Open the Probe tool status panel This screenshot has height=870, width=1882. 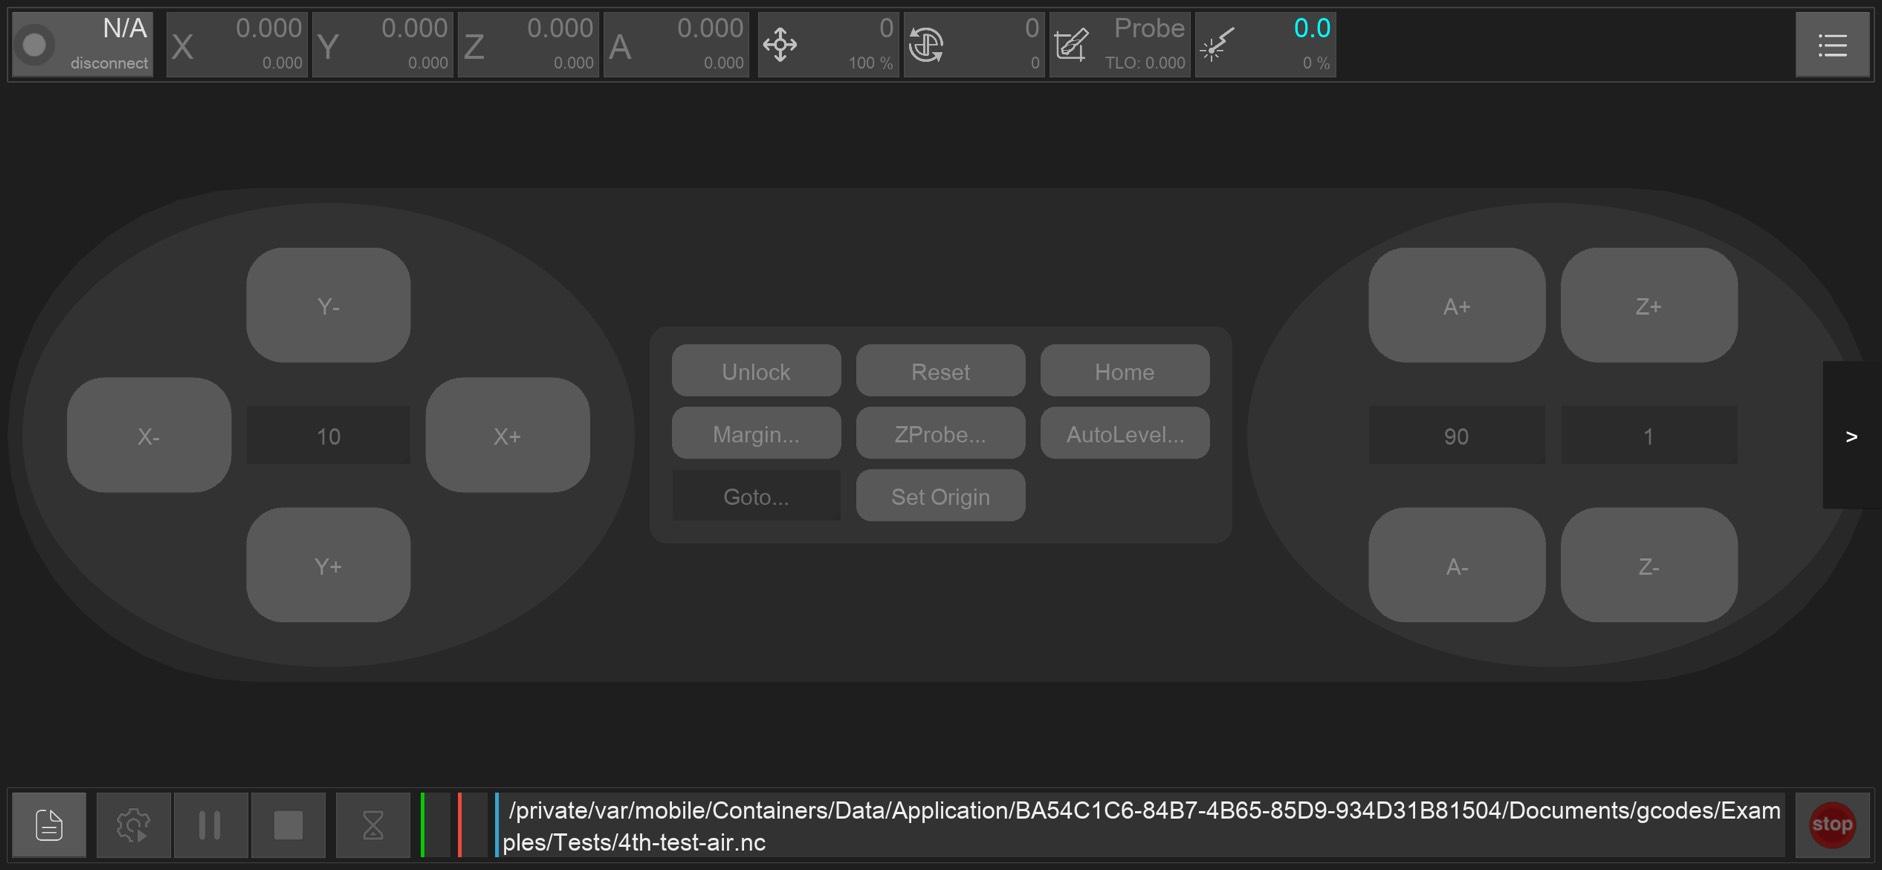click(x=1120, y=45)
